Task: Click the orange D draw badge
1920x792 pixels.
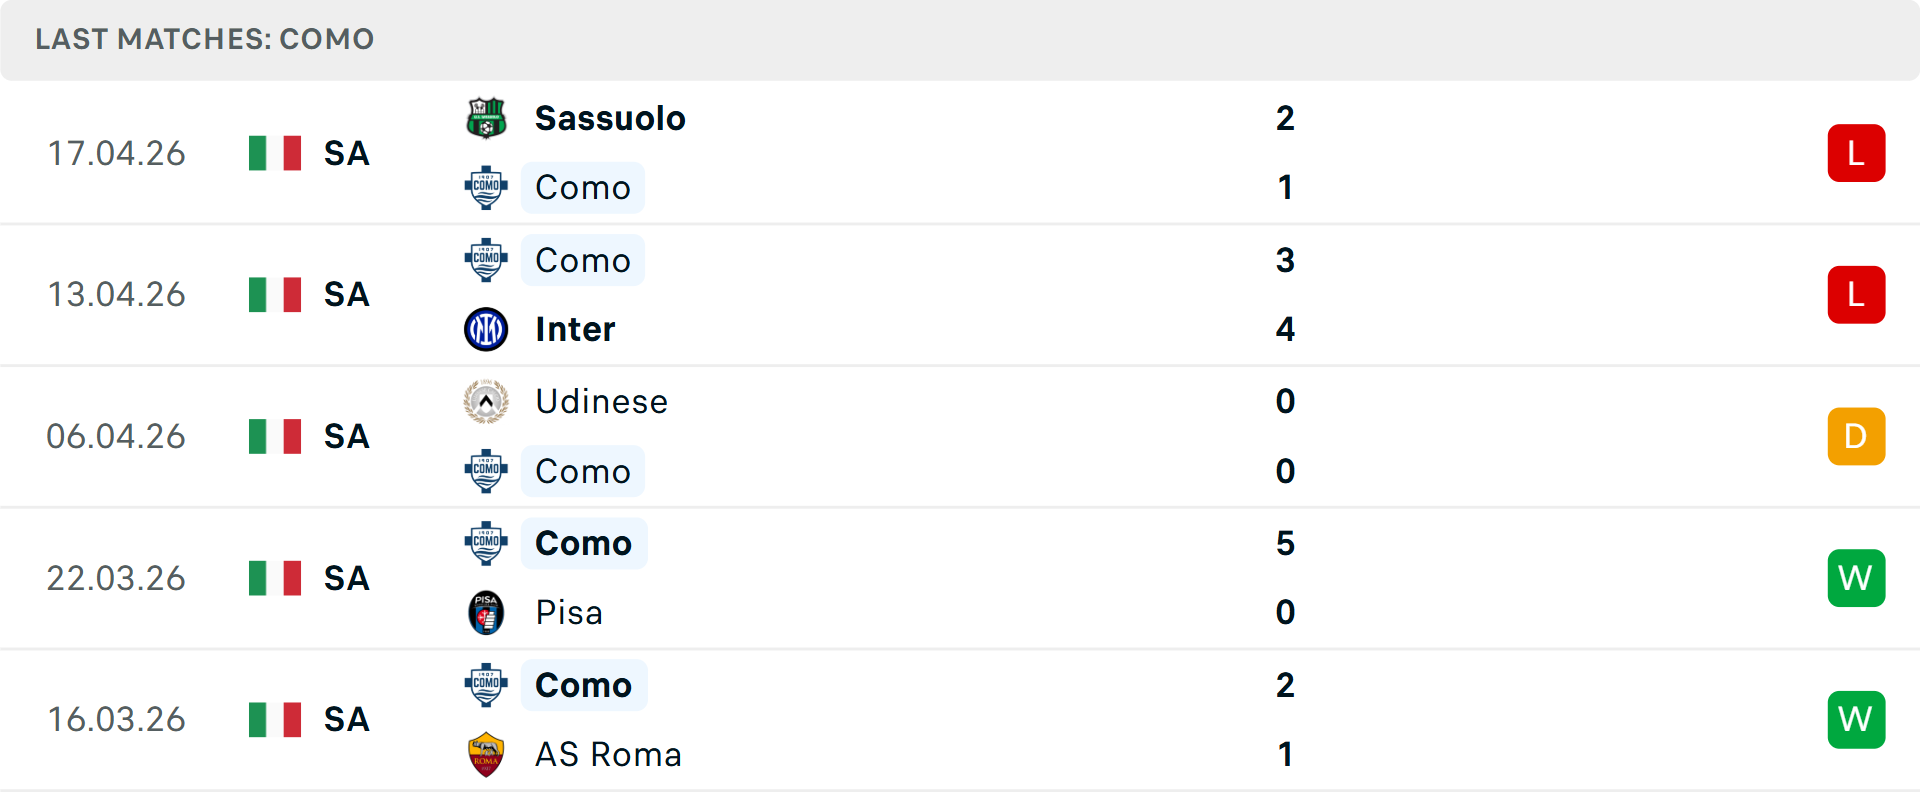Action: pos(1856,437)
